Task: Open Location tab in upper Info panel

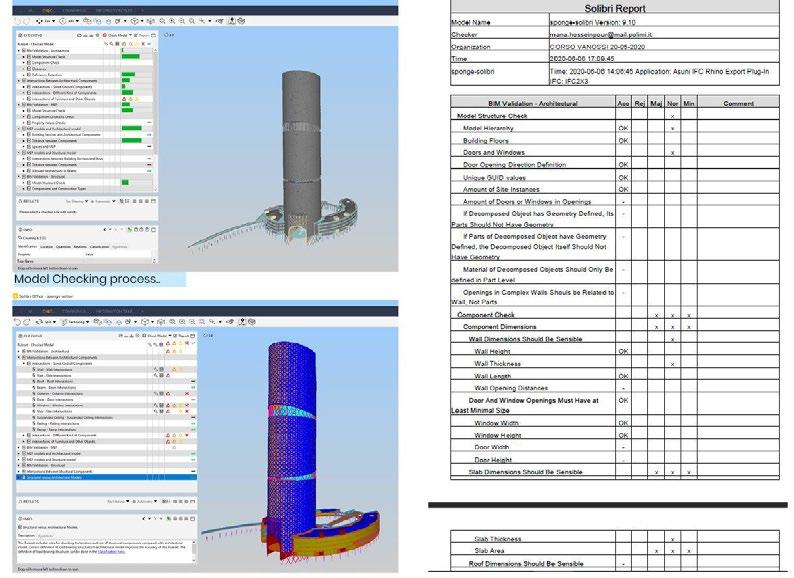Action: tap(47, 247)
